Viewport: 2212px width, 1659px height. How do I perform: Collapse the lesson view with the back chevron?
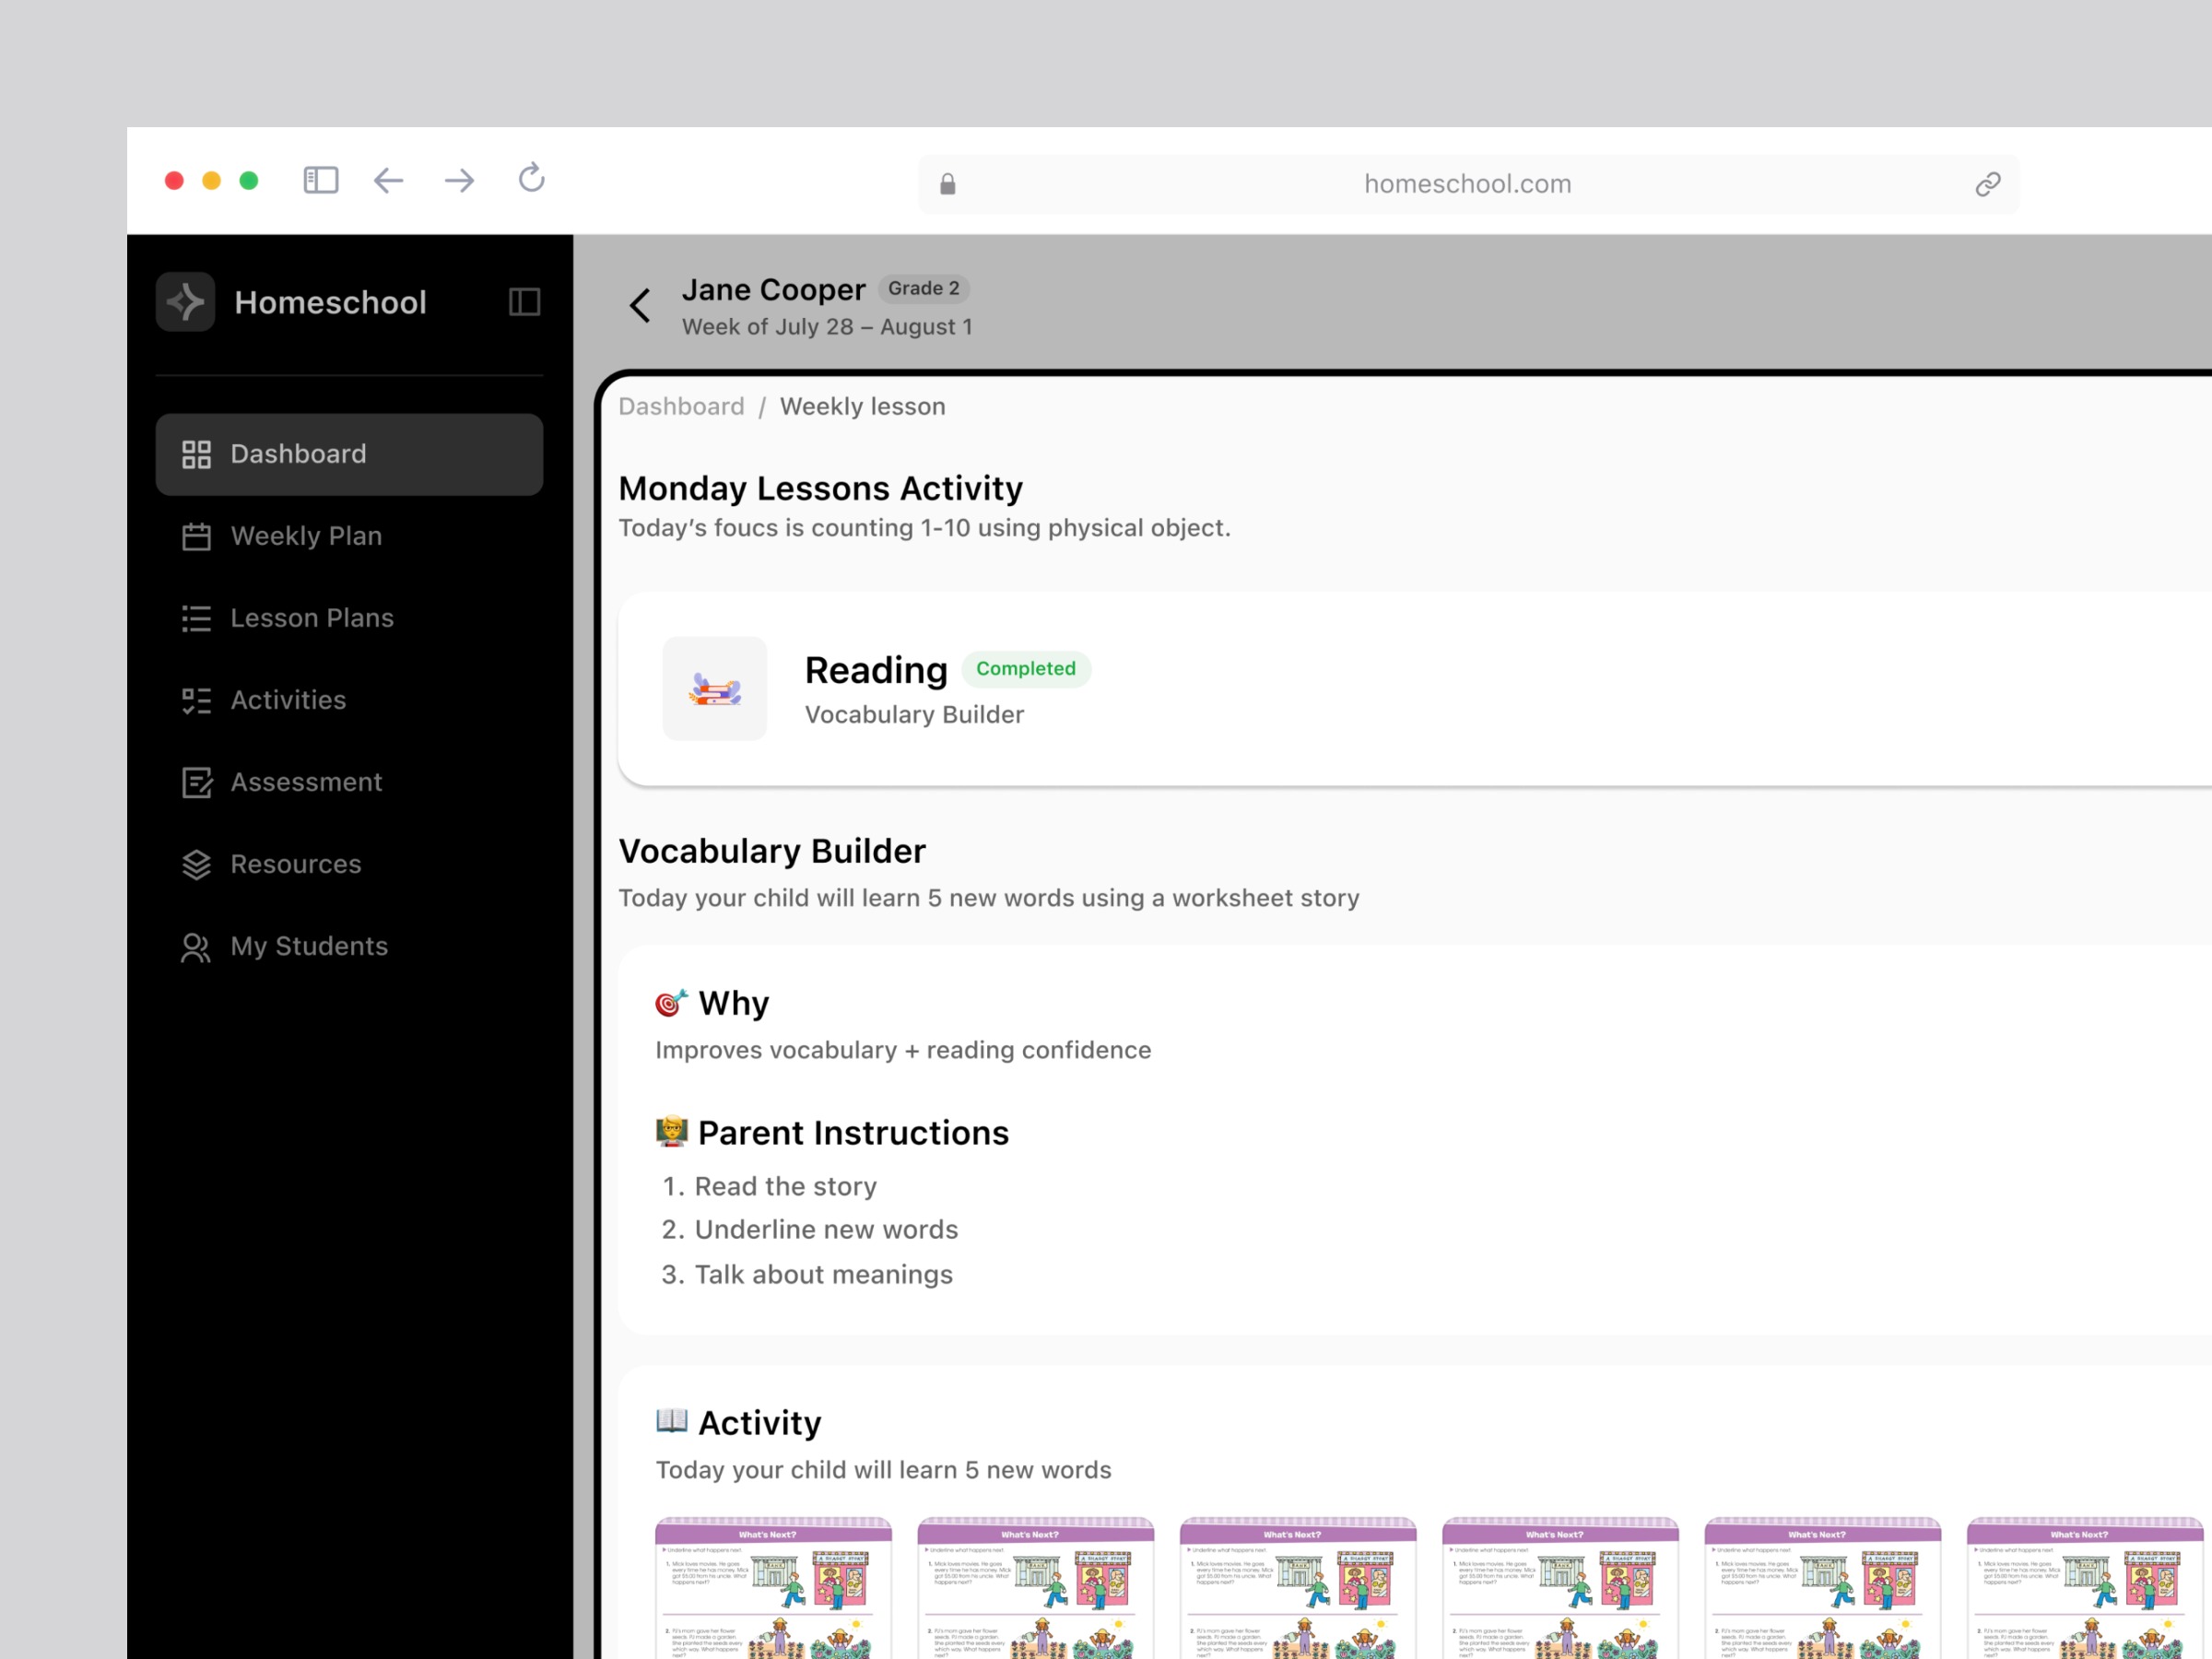point(640,306)
